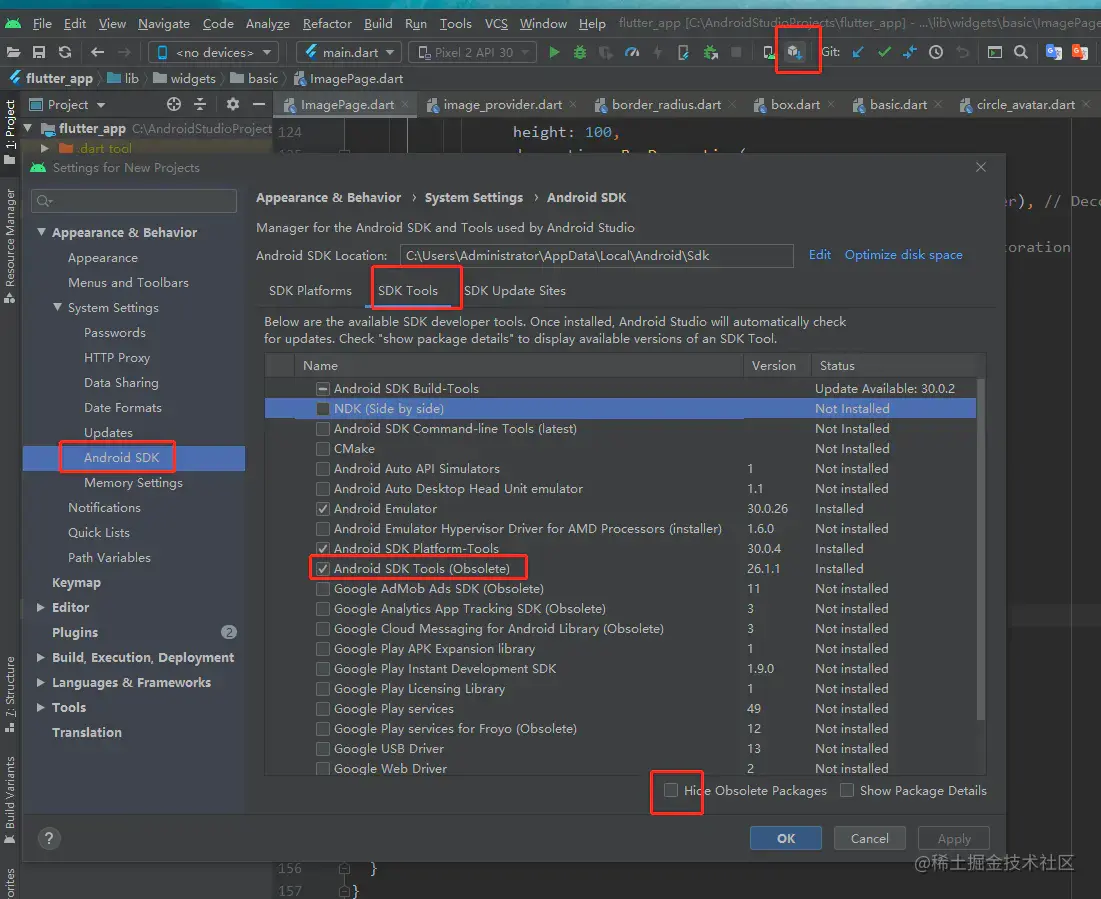
Task: Click the Open folder toolbar icon
Action: 13,52
